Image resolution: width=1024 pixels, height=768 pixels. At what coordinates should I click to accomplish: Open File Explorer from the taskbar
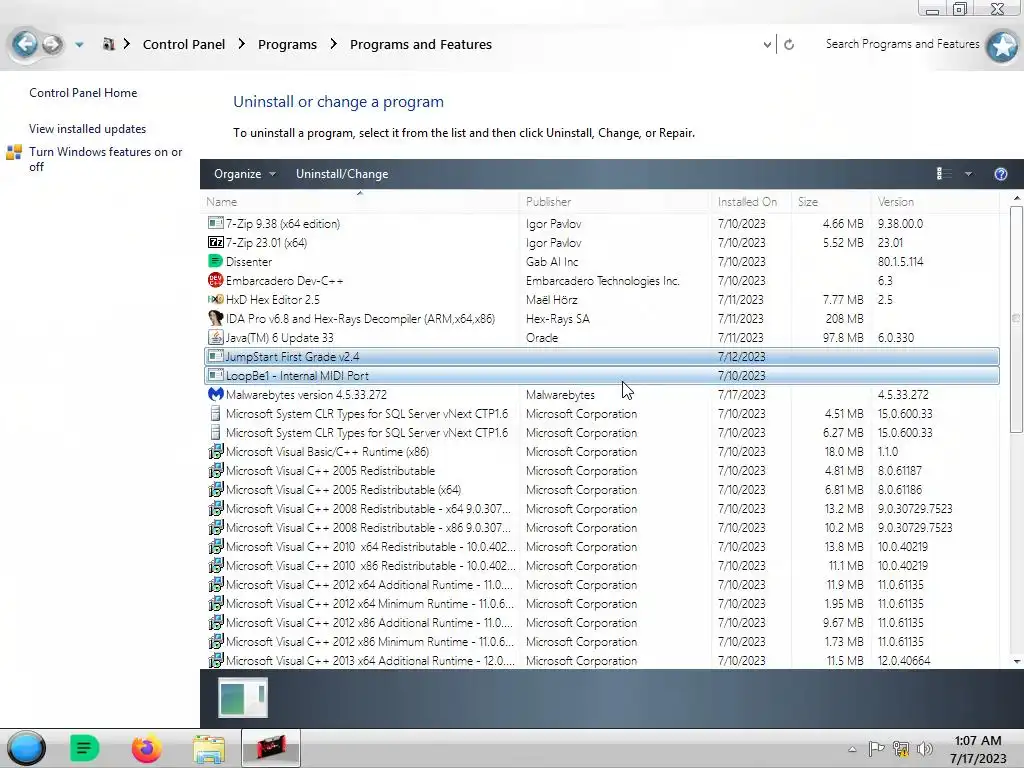pos(209,748)
